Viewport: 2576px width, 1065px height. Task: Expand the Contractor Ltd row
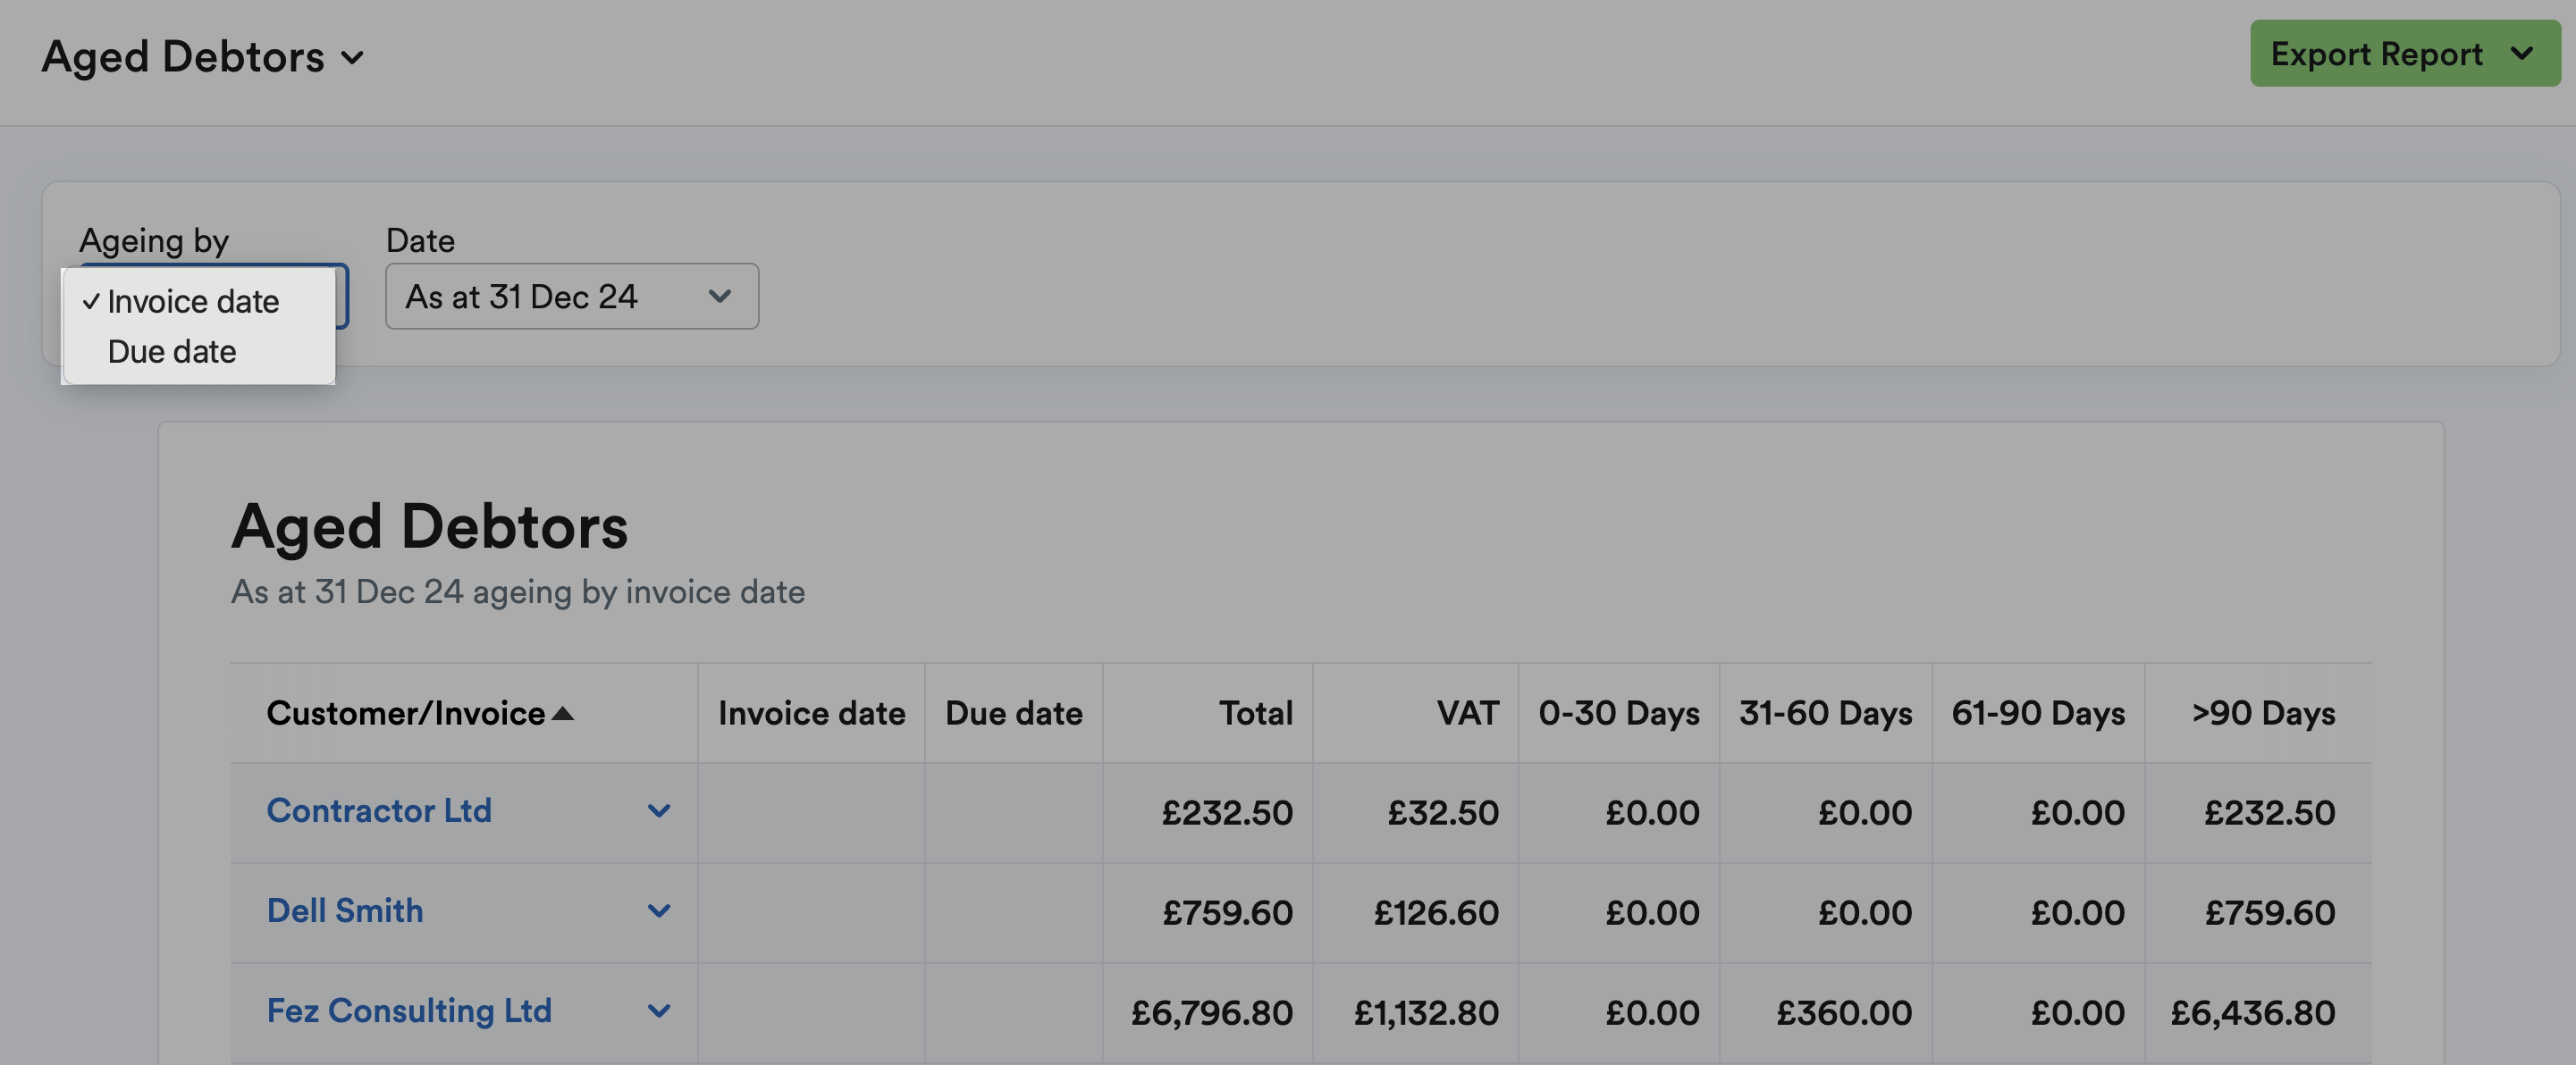(660, 812)
